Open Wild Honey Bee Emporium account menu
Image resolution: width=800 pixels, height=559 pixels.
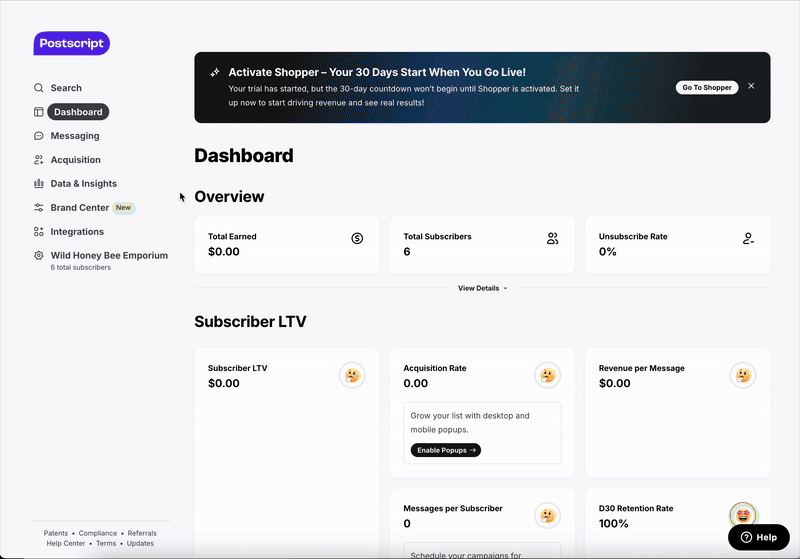click(x=108, y=256)
